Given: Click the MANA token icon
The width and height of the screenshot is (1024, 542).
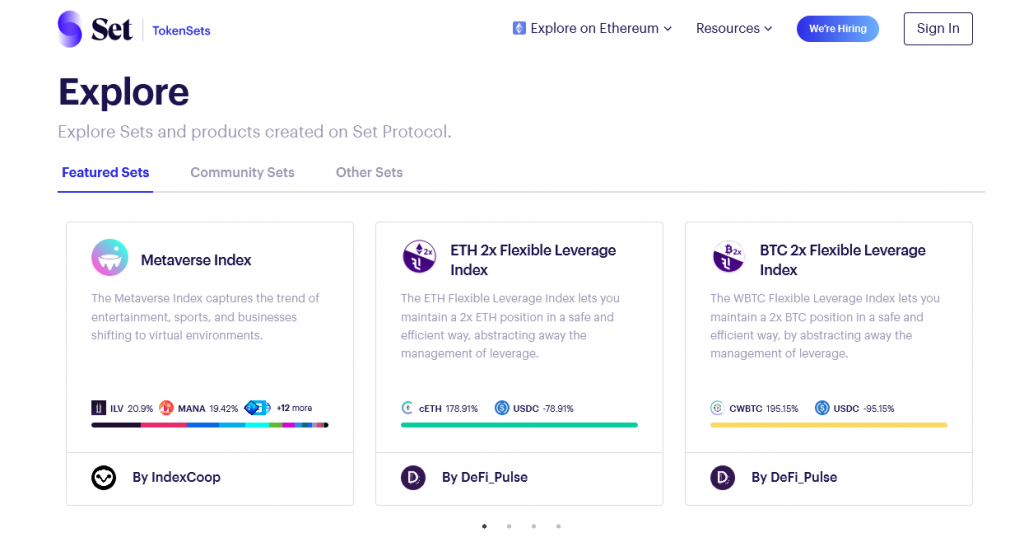Looking at the screenshot, I should (x=166, y=408).
